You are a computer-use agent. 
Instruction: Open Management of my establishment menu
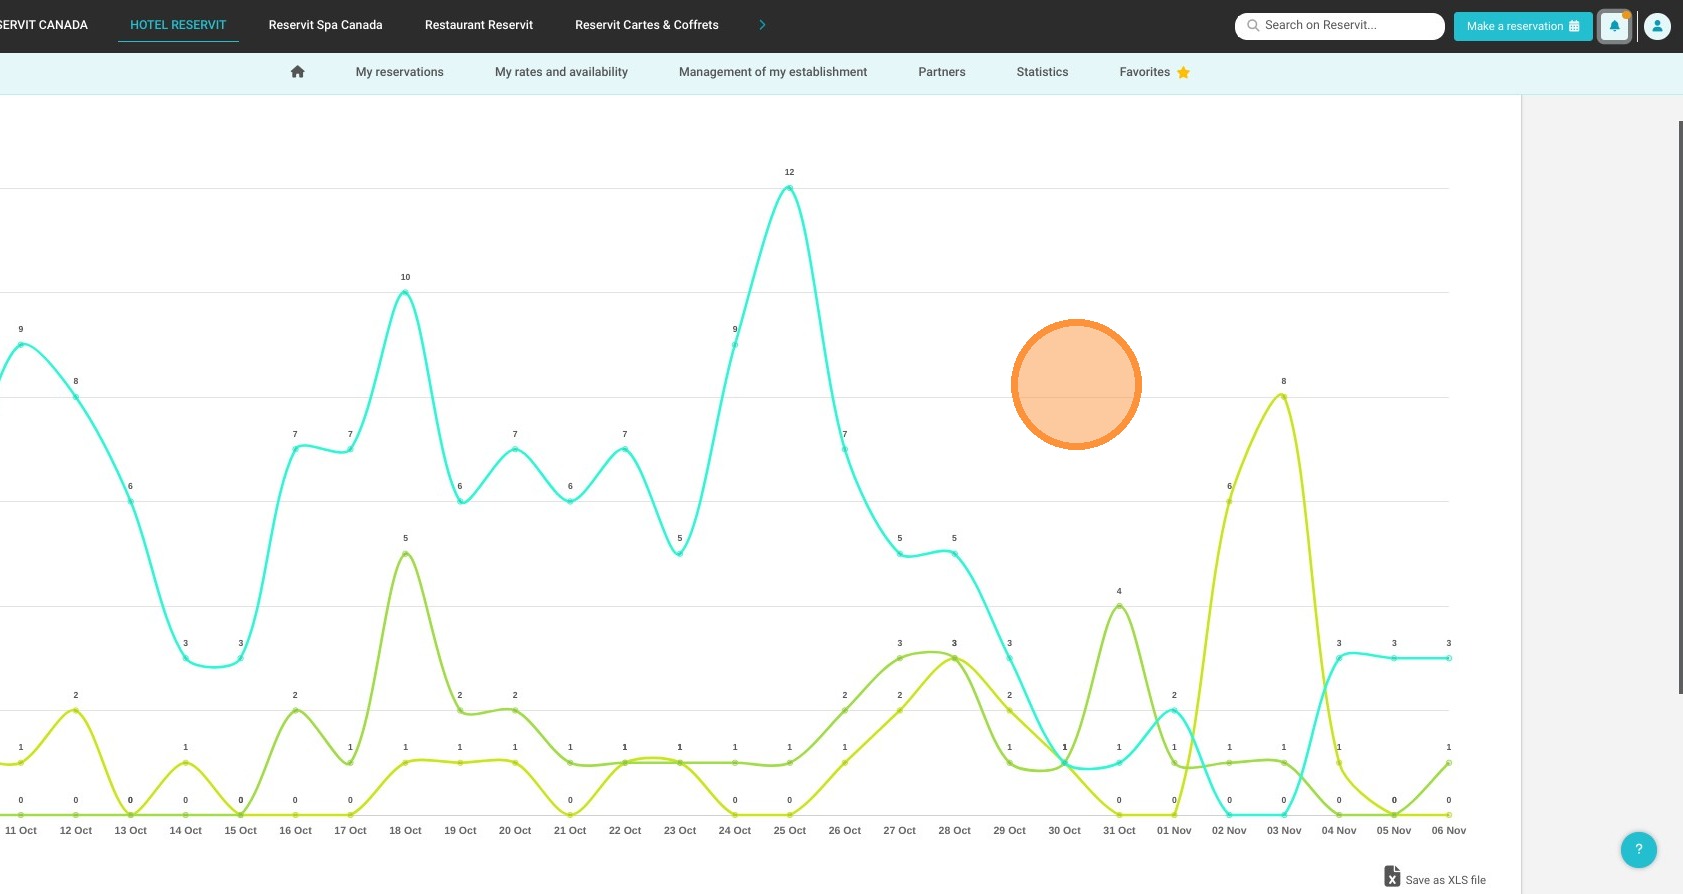773,72
